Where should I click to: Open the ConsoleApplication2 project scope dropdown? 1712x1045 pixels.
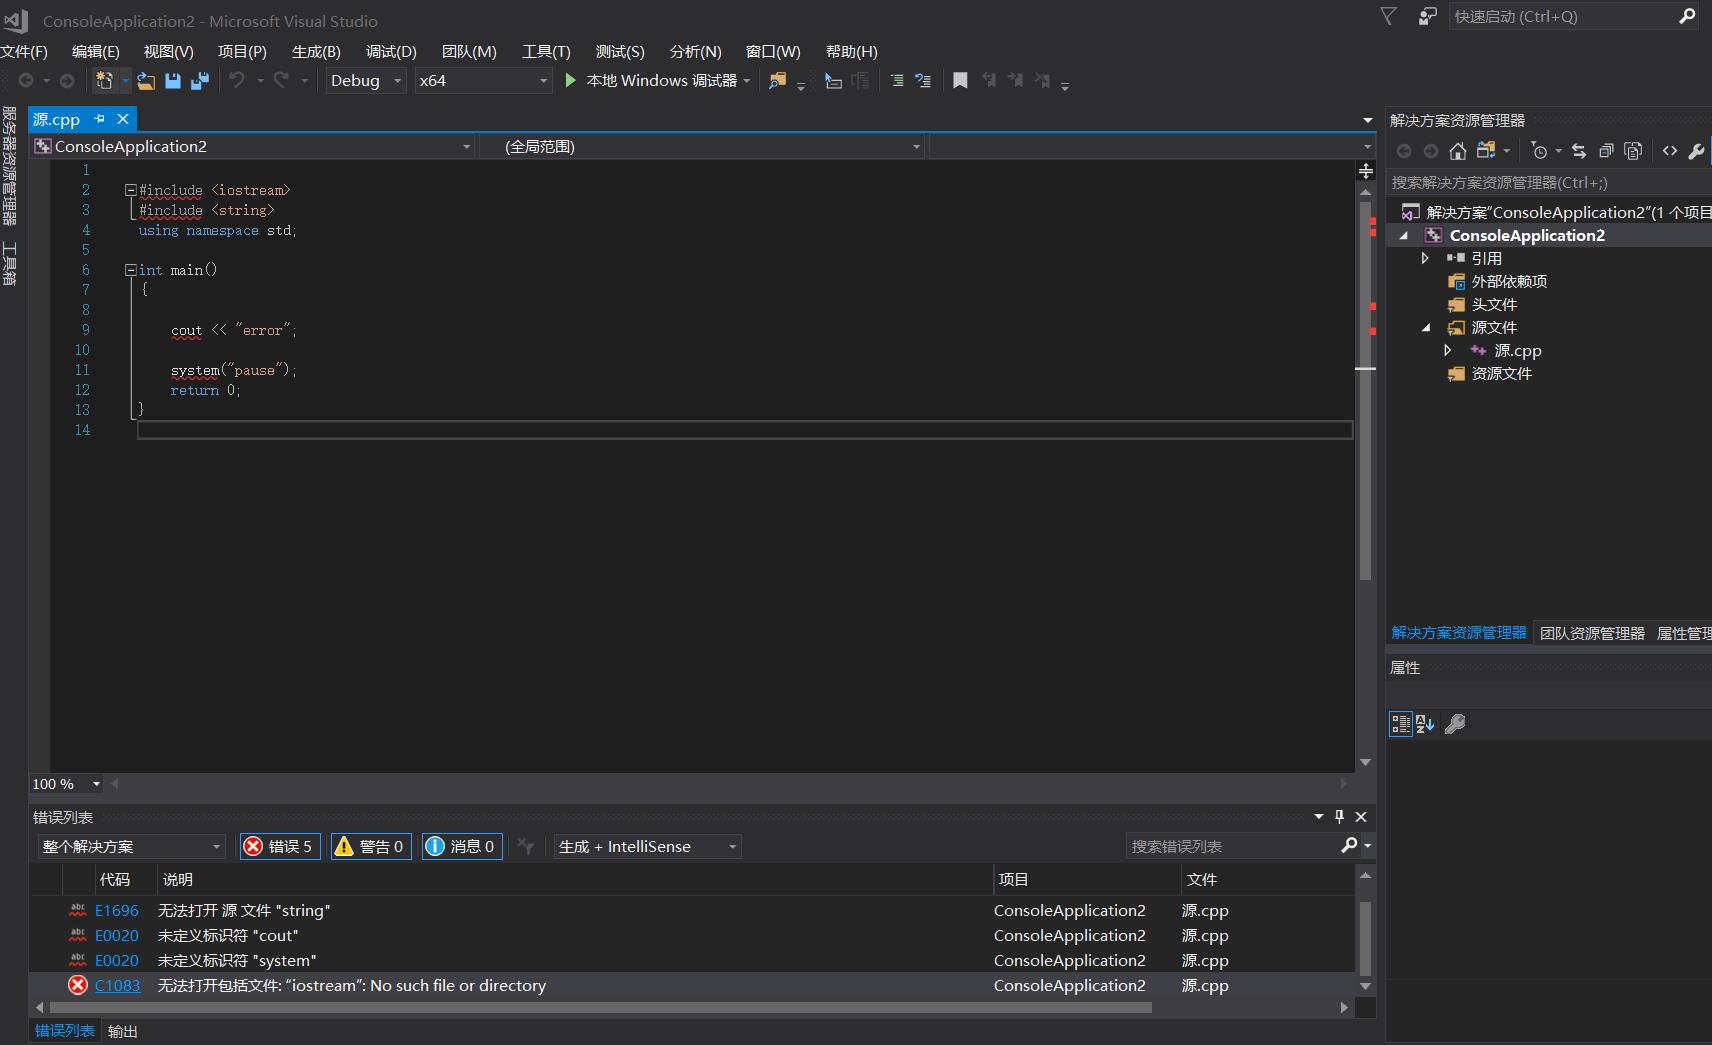pos(253,147)
